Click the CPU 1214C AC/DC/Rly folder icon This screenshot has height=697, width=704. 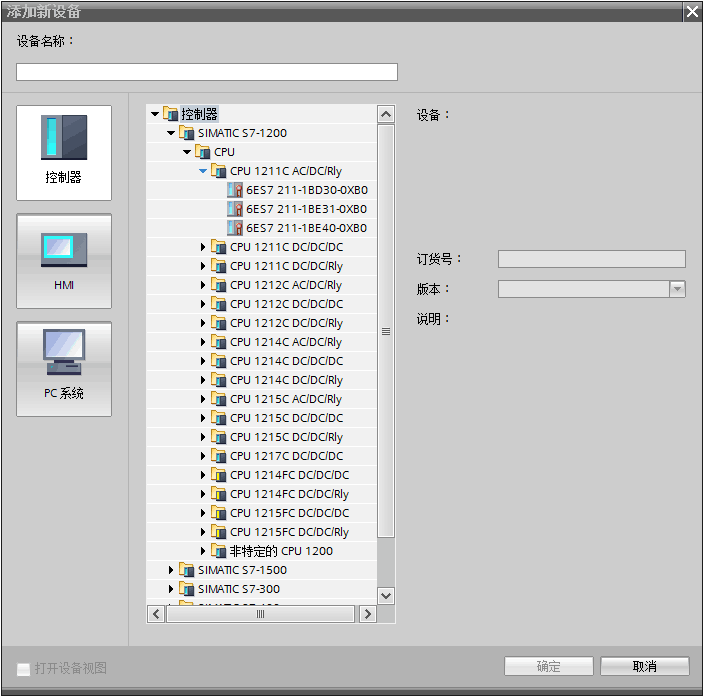pyautogui.click(x=219, y=342)
